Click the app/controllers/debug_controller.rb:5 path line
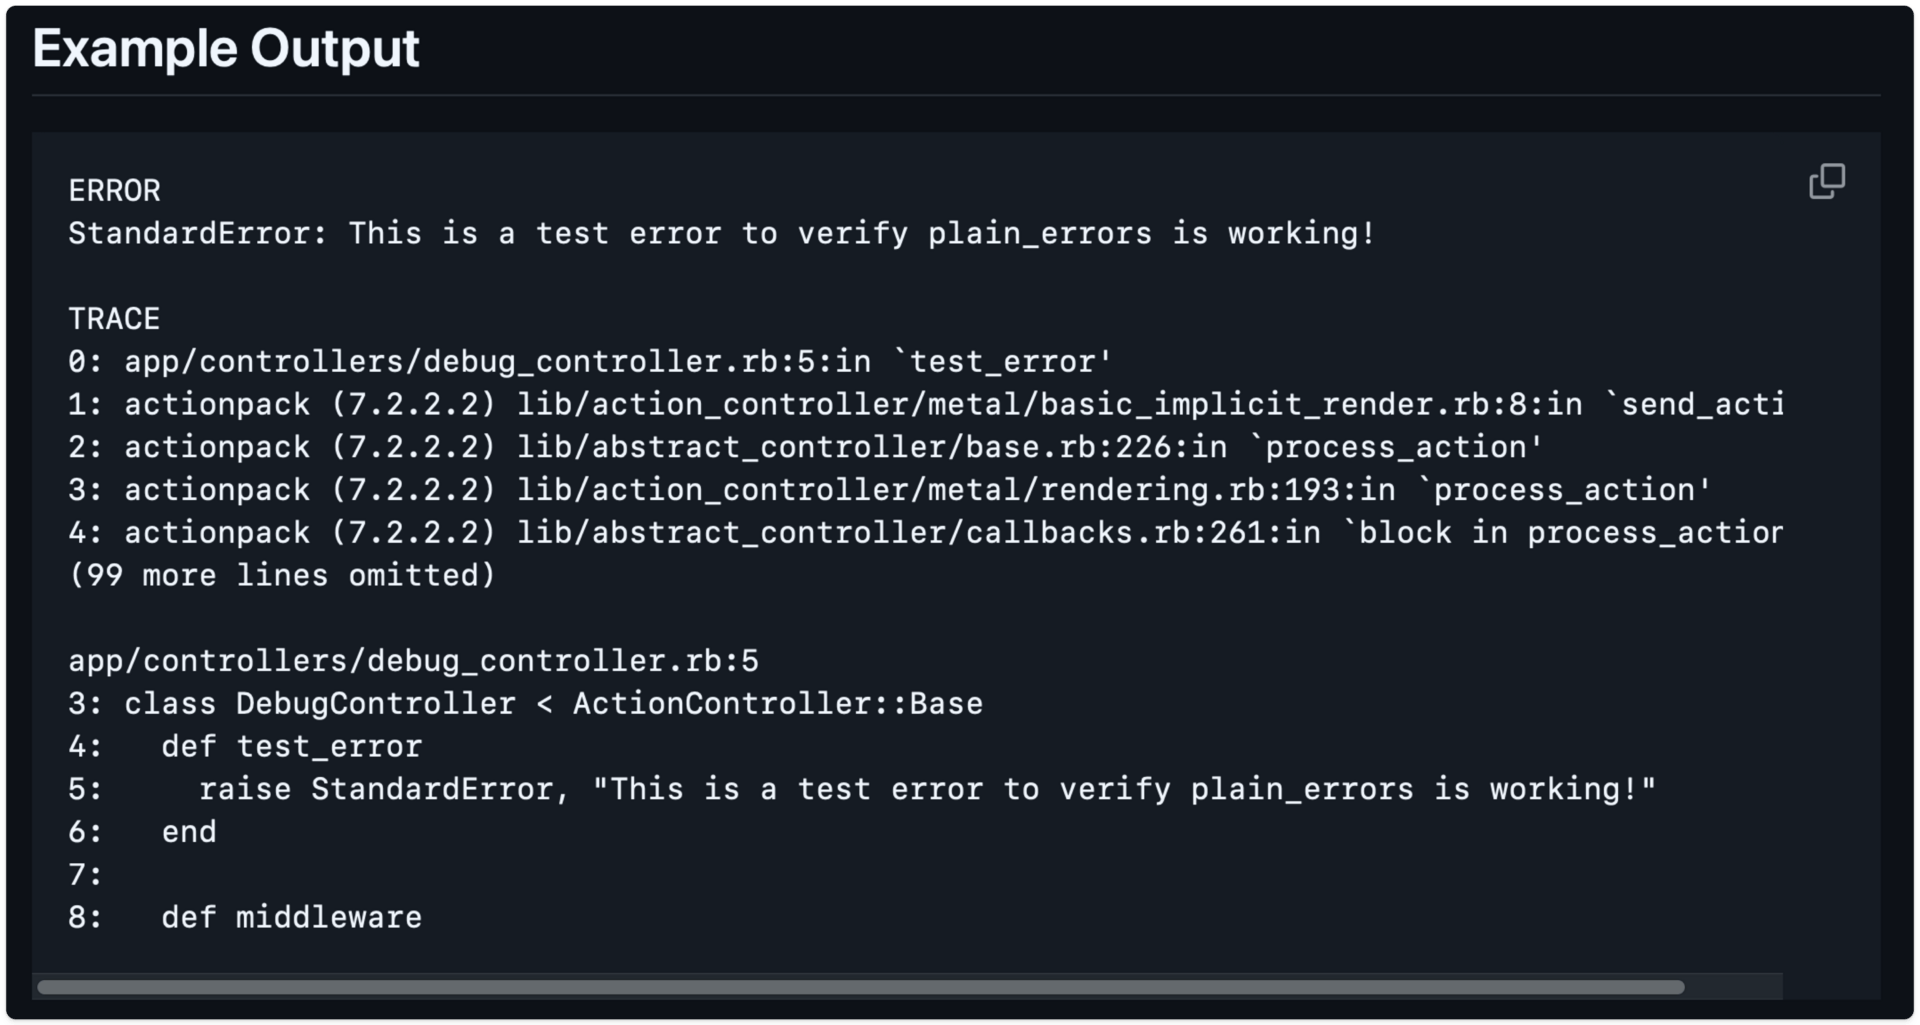The image size is (1920, 1025). click(x=414, y=661)
